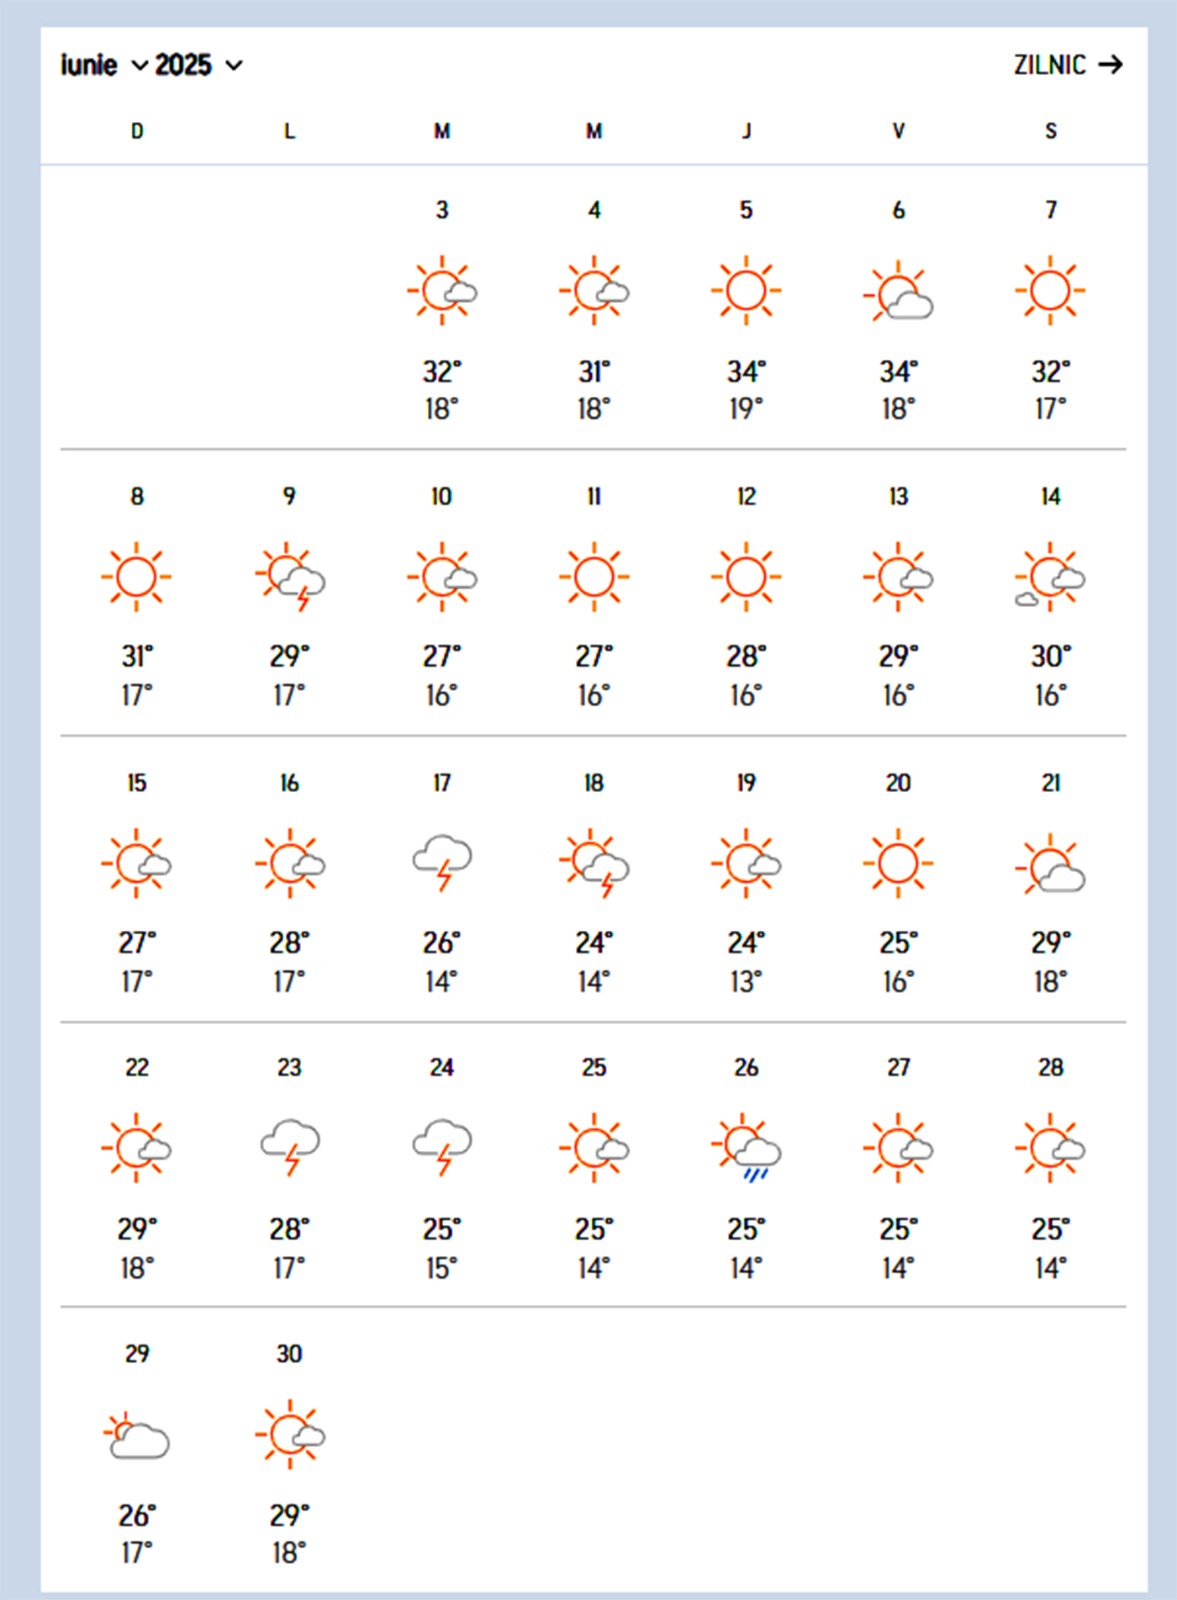
Task: Select the mostly cloudy icon on day 29
Action: tap(137, 1435)
